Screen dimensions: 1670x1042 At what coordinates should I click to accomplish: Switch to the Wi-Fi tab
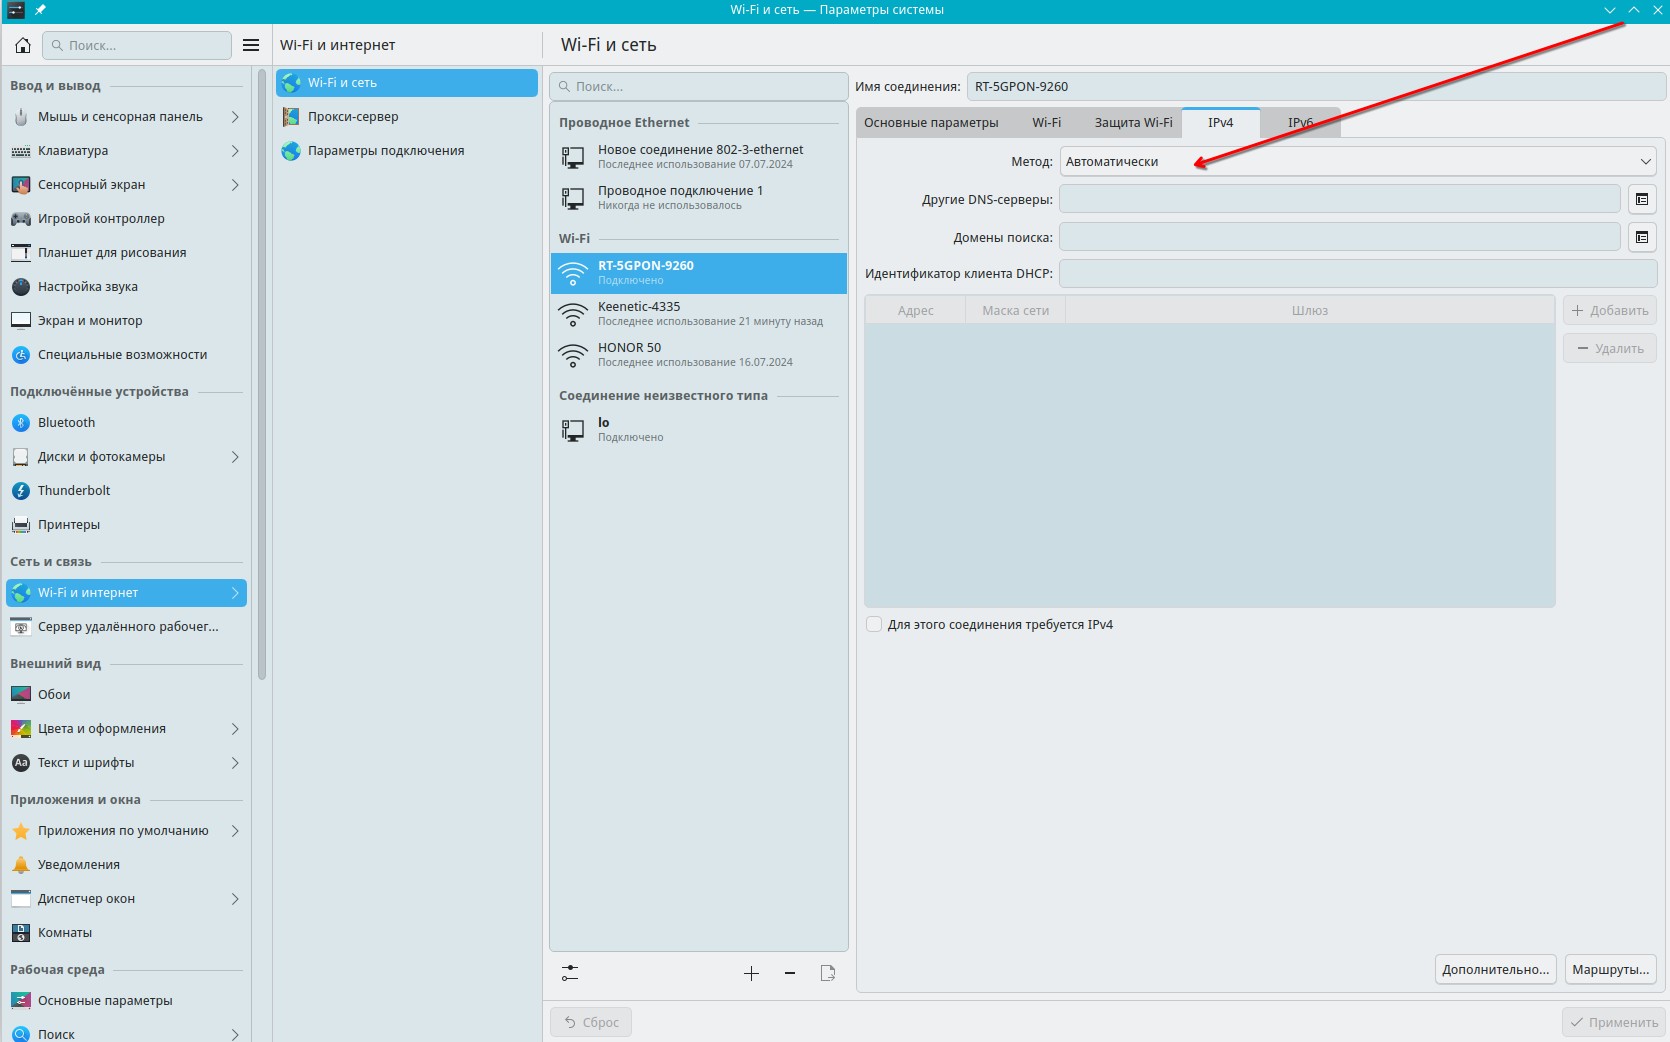click(1047, 123)
